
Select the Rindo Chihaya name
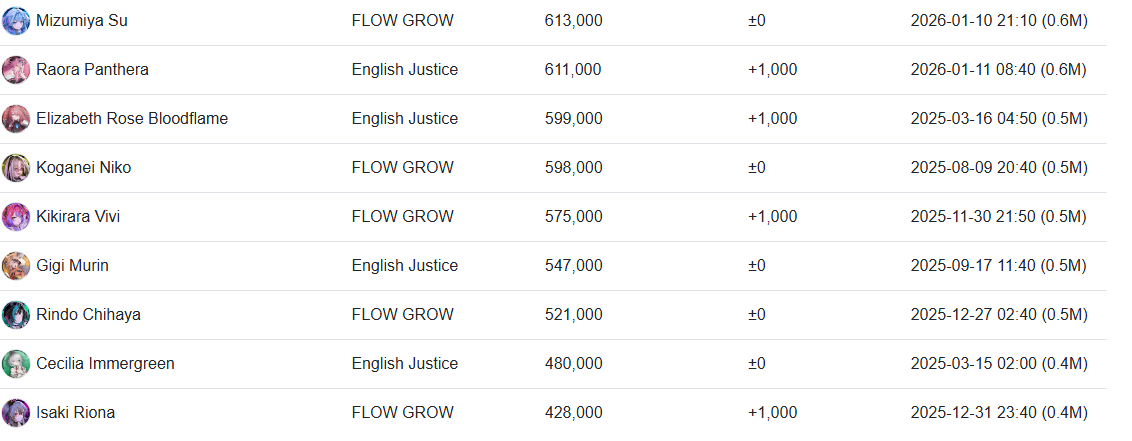(x=88, y=315)
